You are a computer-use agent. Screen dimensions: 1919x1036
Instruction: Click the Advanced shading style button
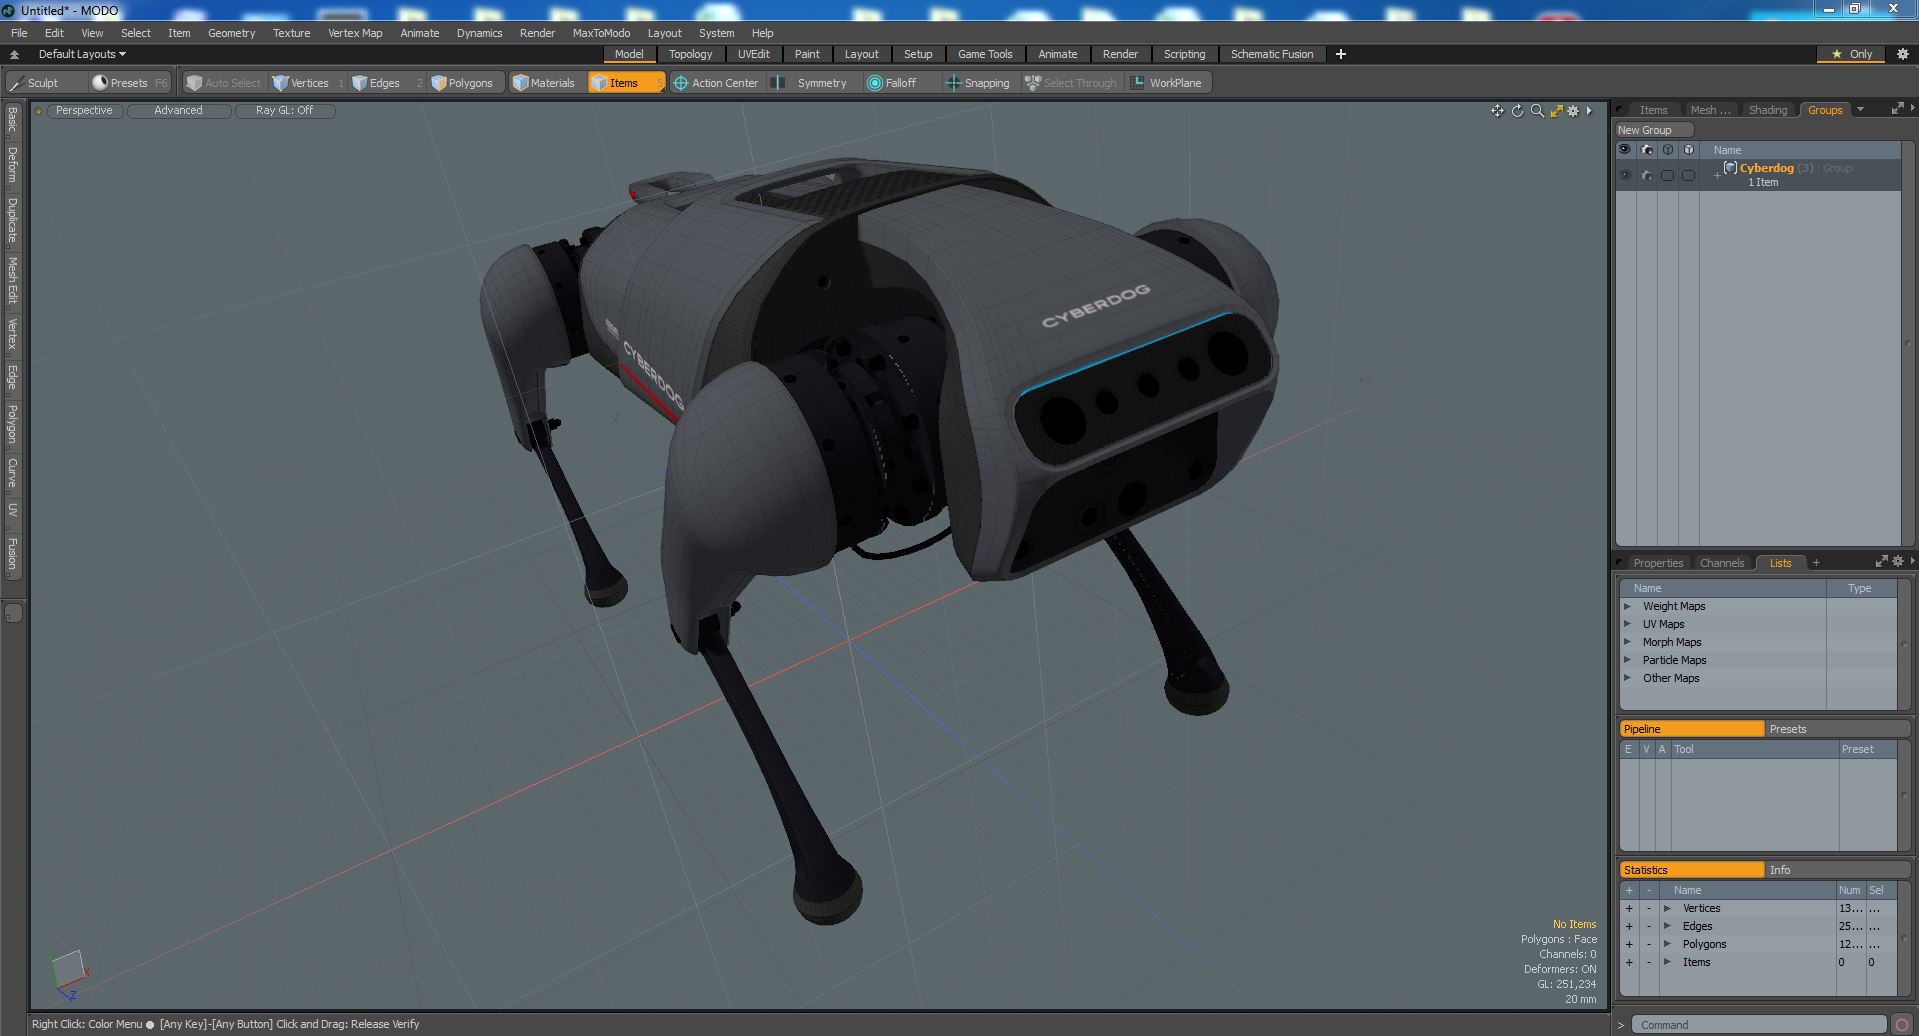pos(178,111)
